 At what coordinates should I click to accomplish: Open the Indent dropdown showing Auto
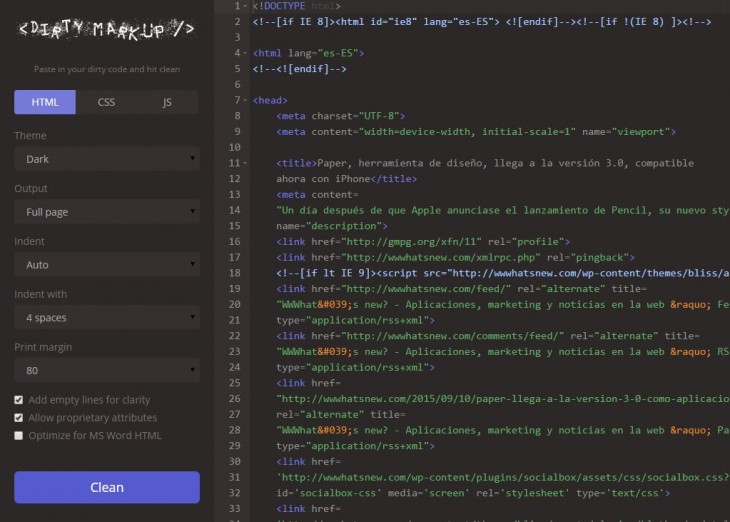[x=107, y=264]
